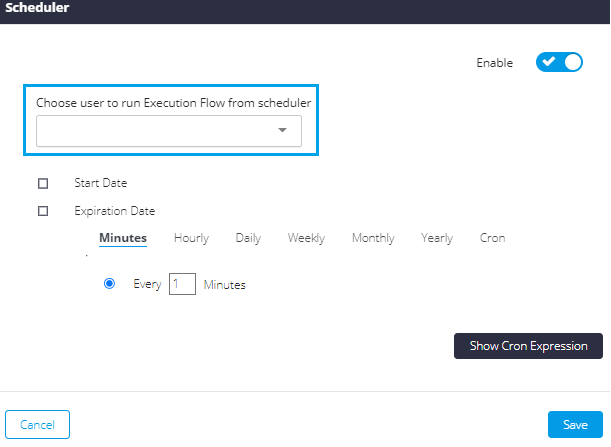Click the Enable label text
Viewport: 611px width, 447px height.
click(x=494, y=63)
